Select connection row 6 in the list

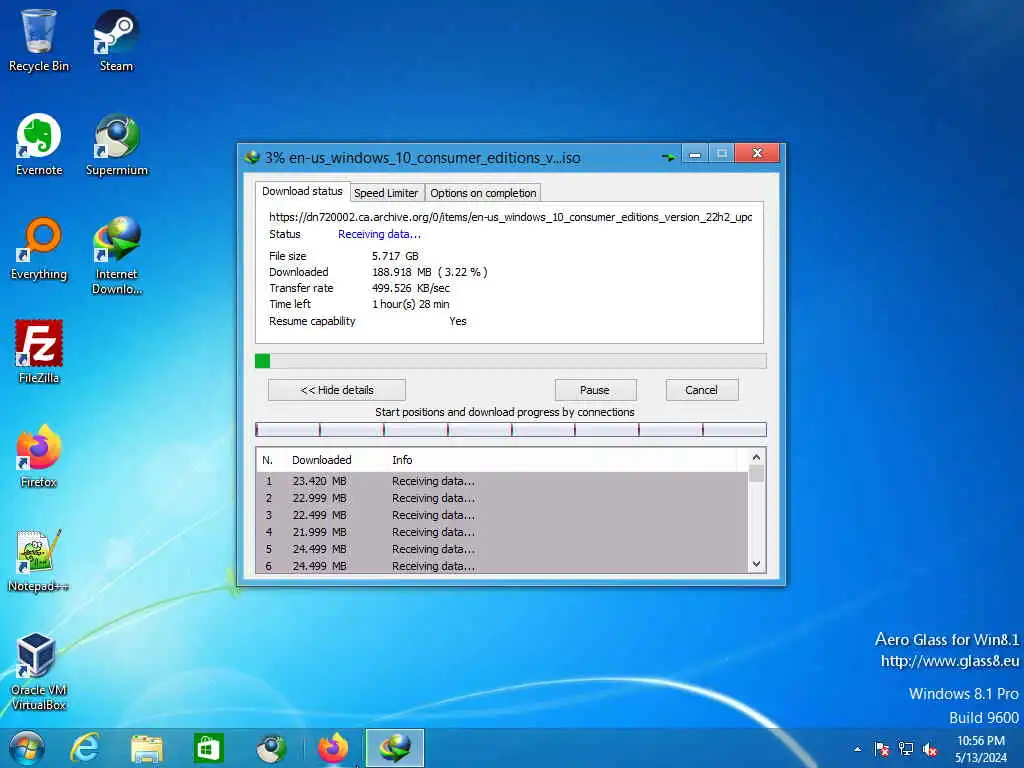click(502, 566)
